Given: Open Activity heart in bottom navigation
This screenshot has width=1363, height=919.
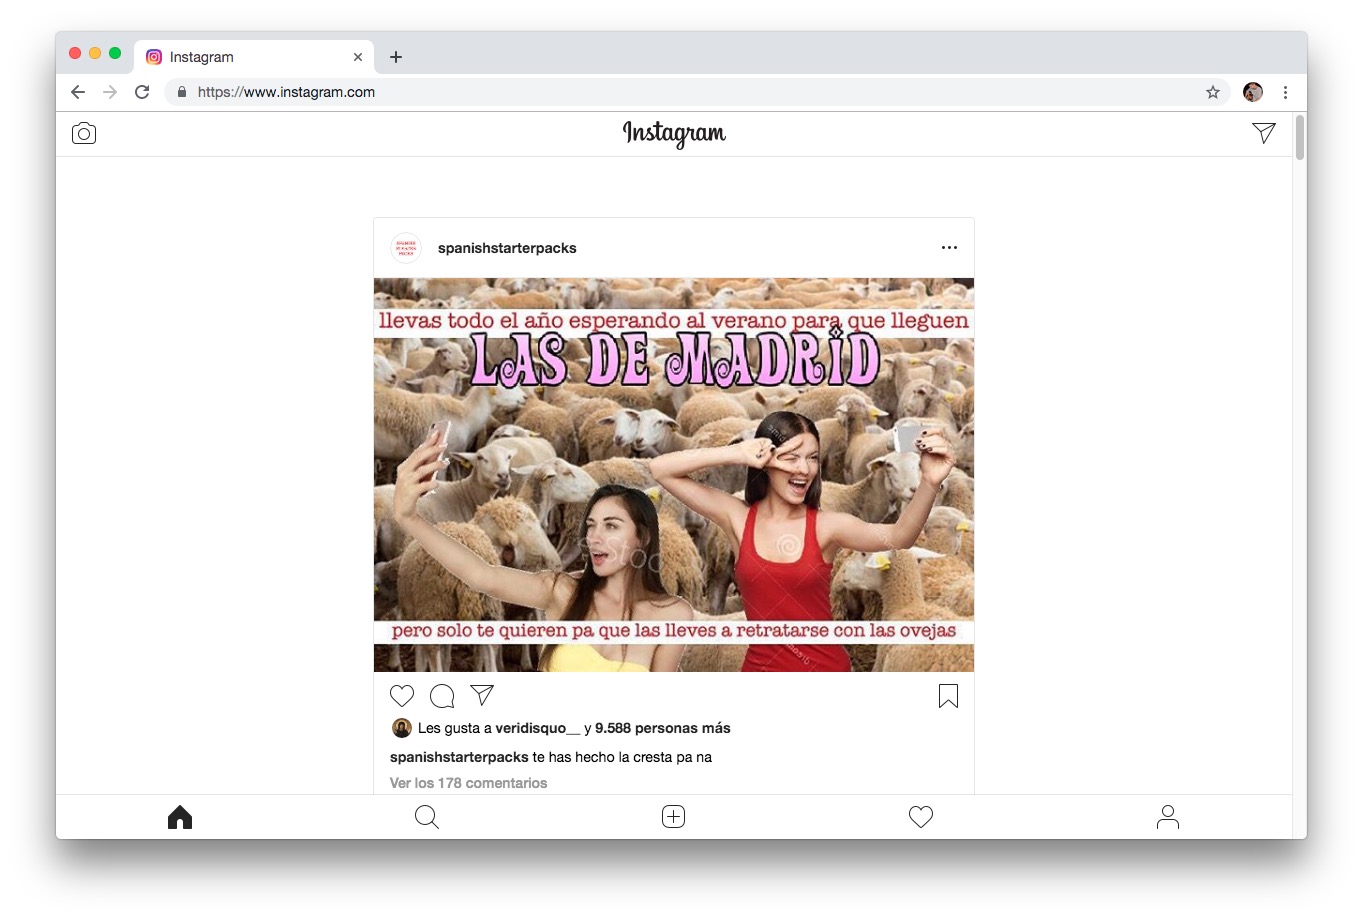Looking at the screenshot, I should 921,817.
